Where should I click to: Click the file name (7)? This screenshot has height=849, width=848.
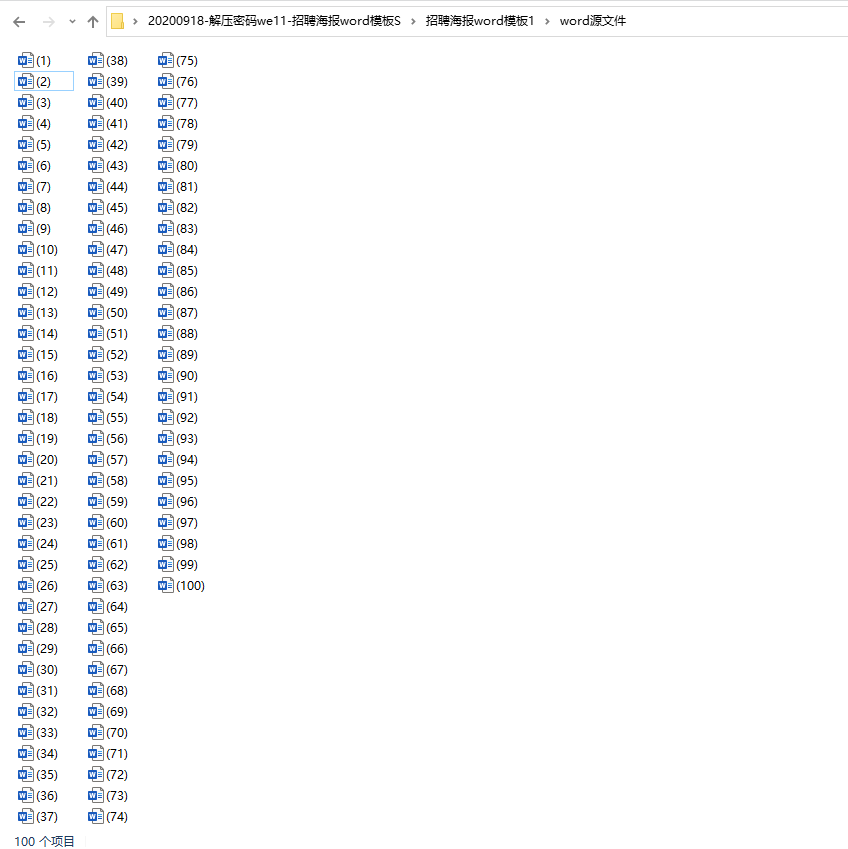[43, 186]
